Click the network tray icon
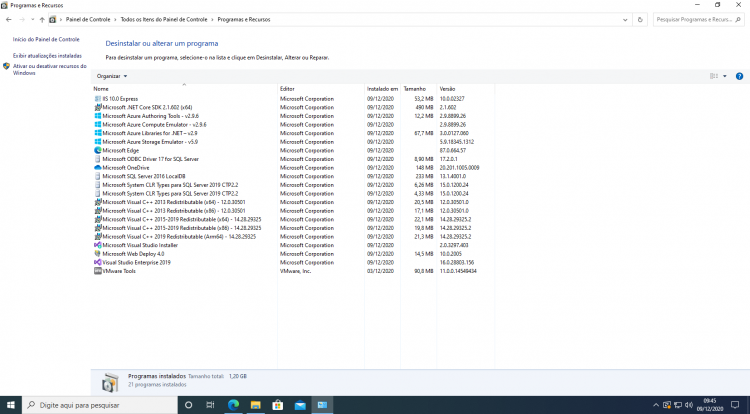 click(678, 405)
